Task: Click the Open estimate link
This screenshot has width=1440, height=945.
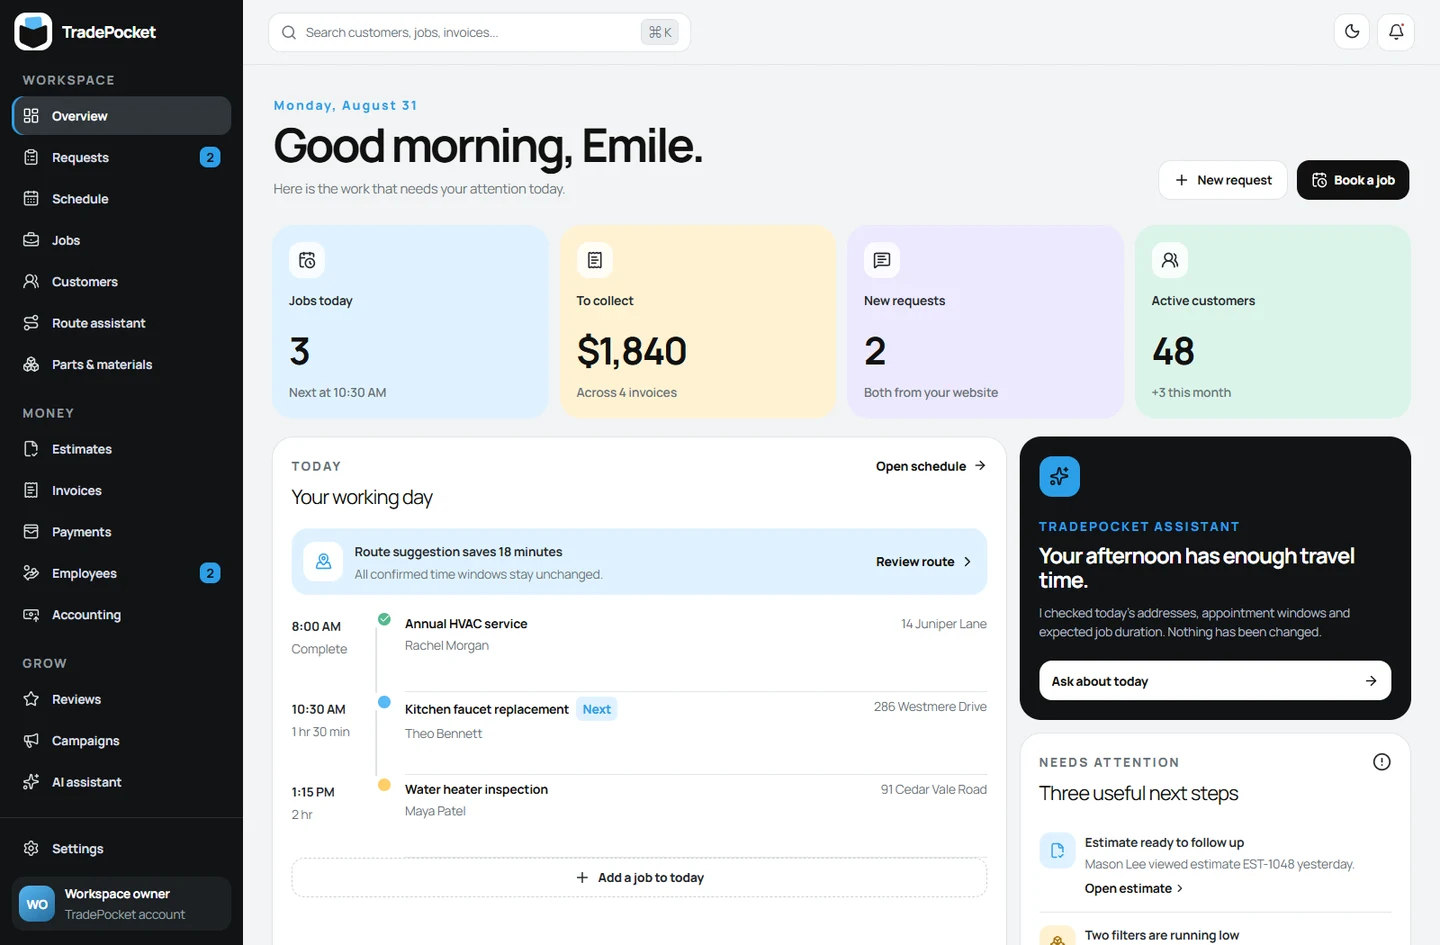Action: pos(1134,889)
